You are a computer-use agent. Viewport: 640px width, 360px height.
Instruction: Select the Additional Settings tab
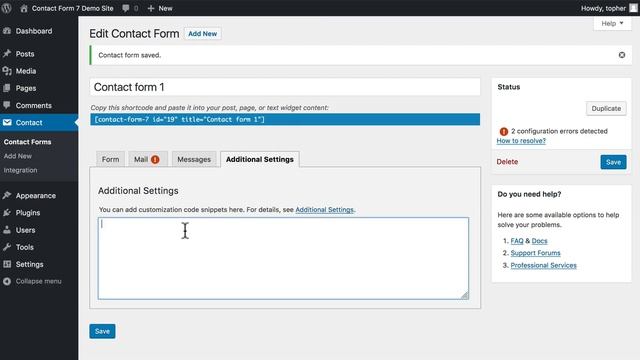tap(260, 159)
